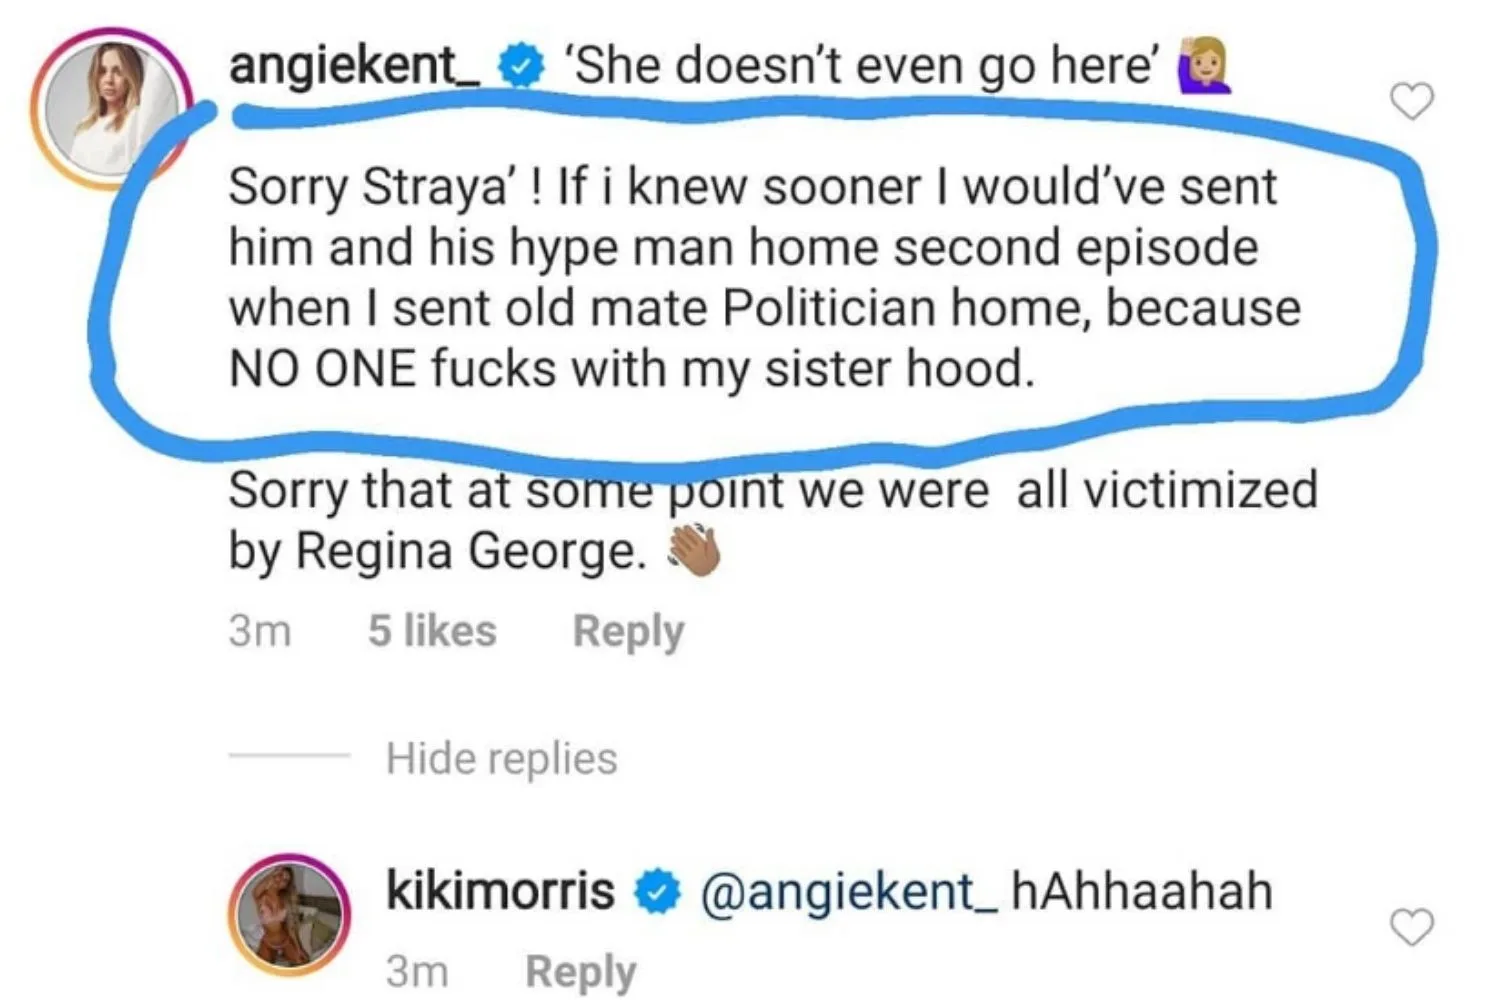Click Reply under angiekent_'s comment

(x=628, y=630)
